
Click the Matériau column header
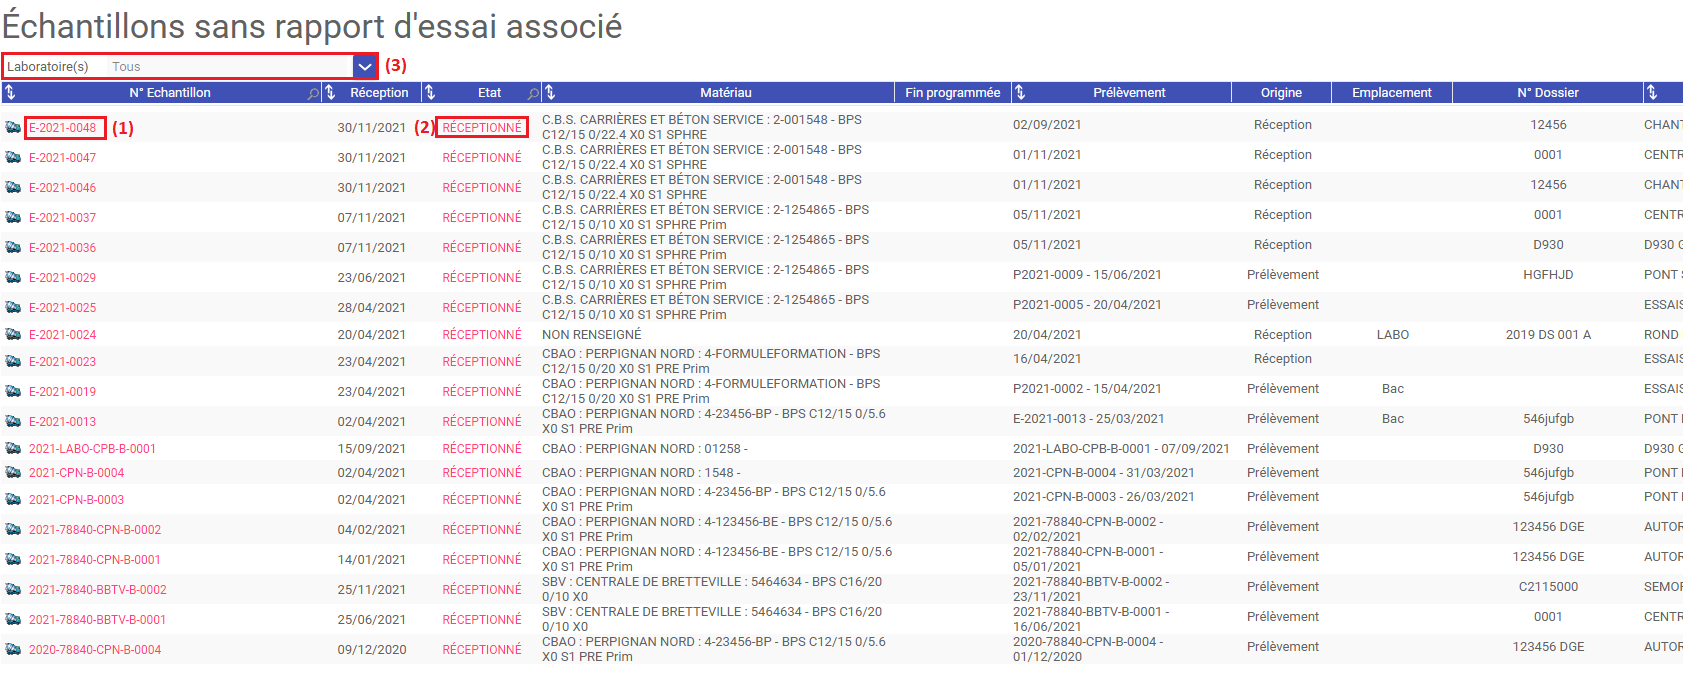click(726, 93)
